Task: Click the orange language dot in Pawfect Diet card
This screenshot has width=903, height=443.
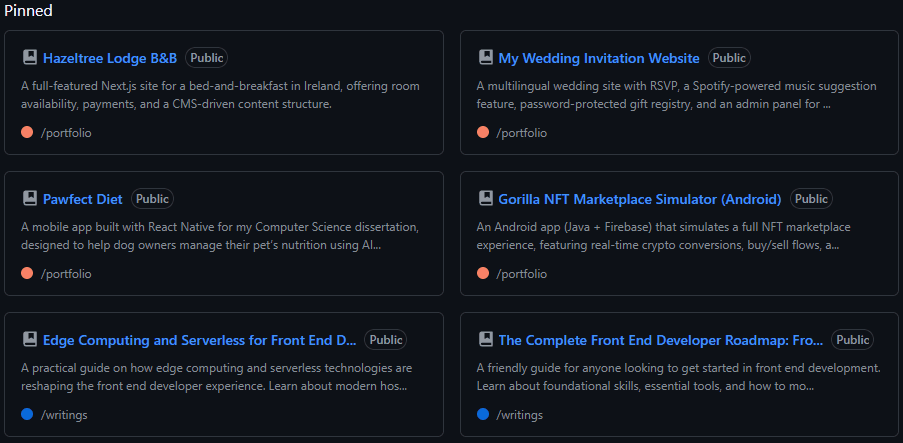Action: pos(27,273)
